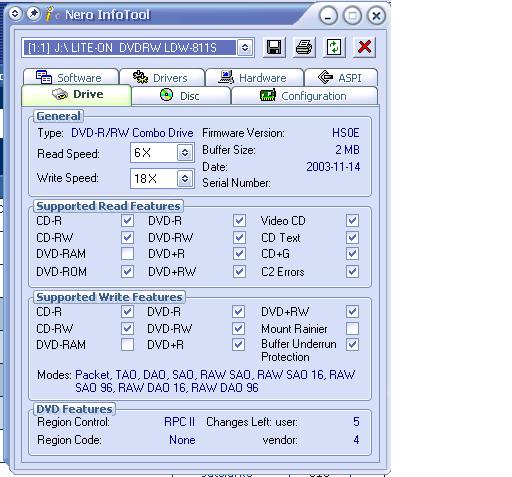Click user changes left value 5
This screenshot has height=477, width=512.
(x=356, y=422)
